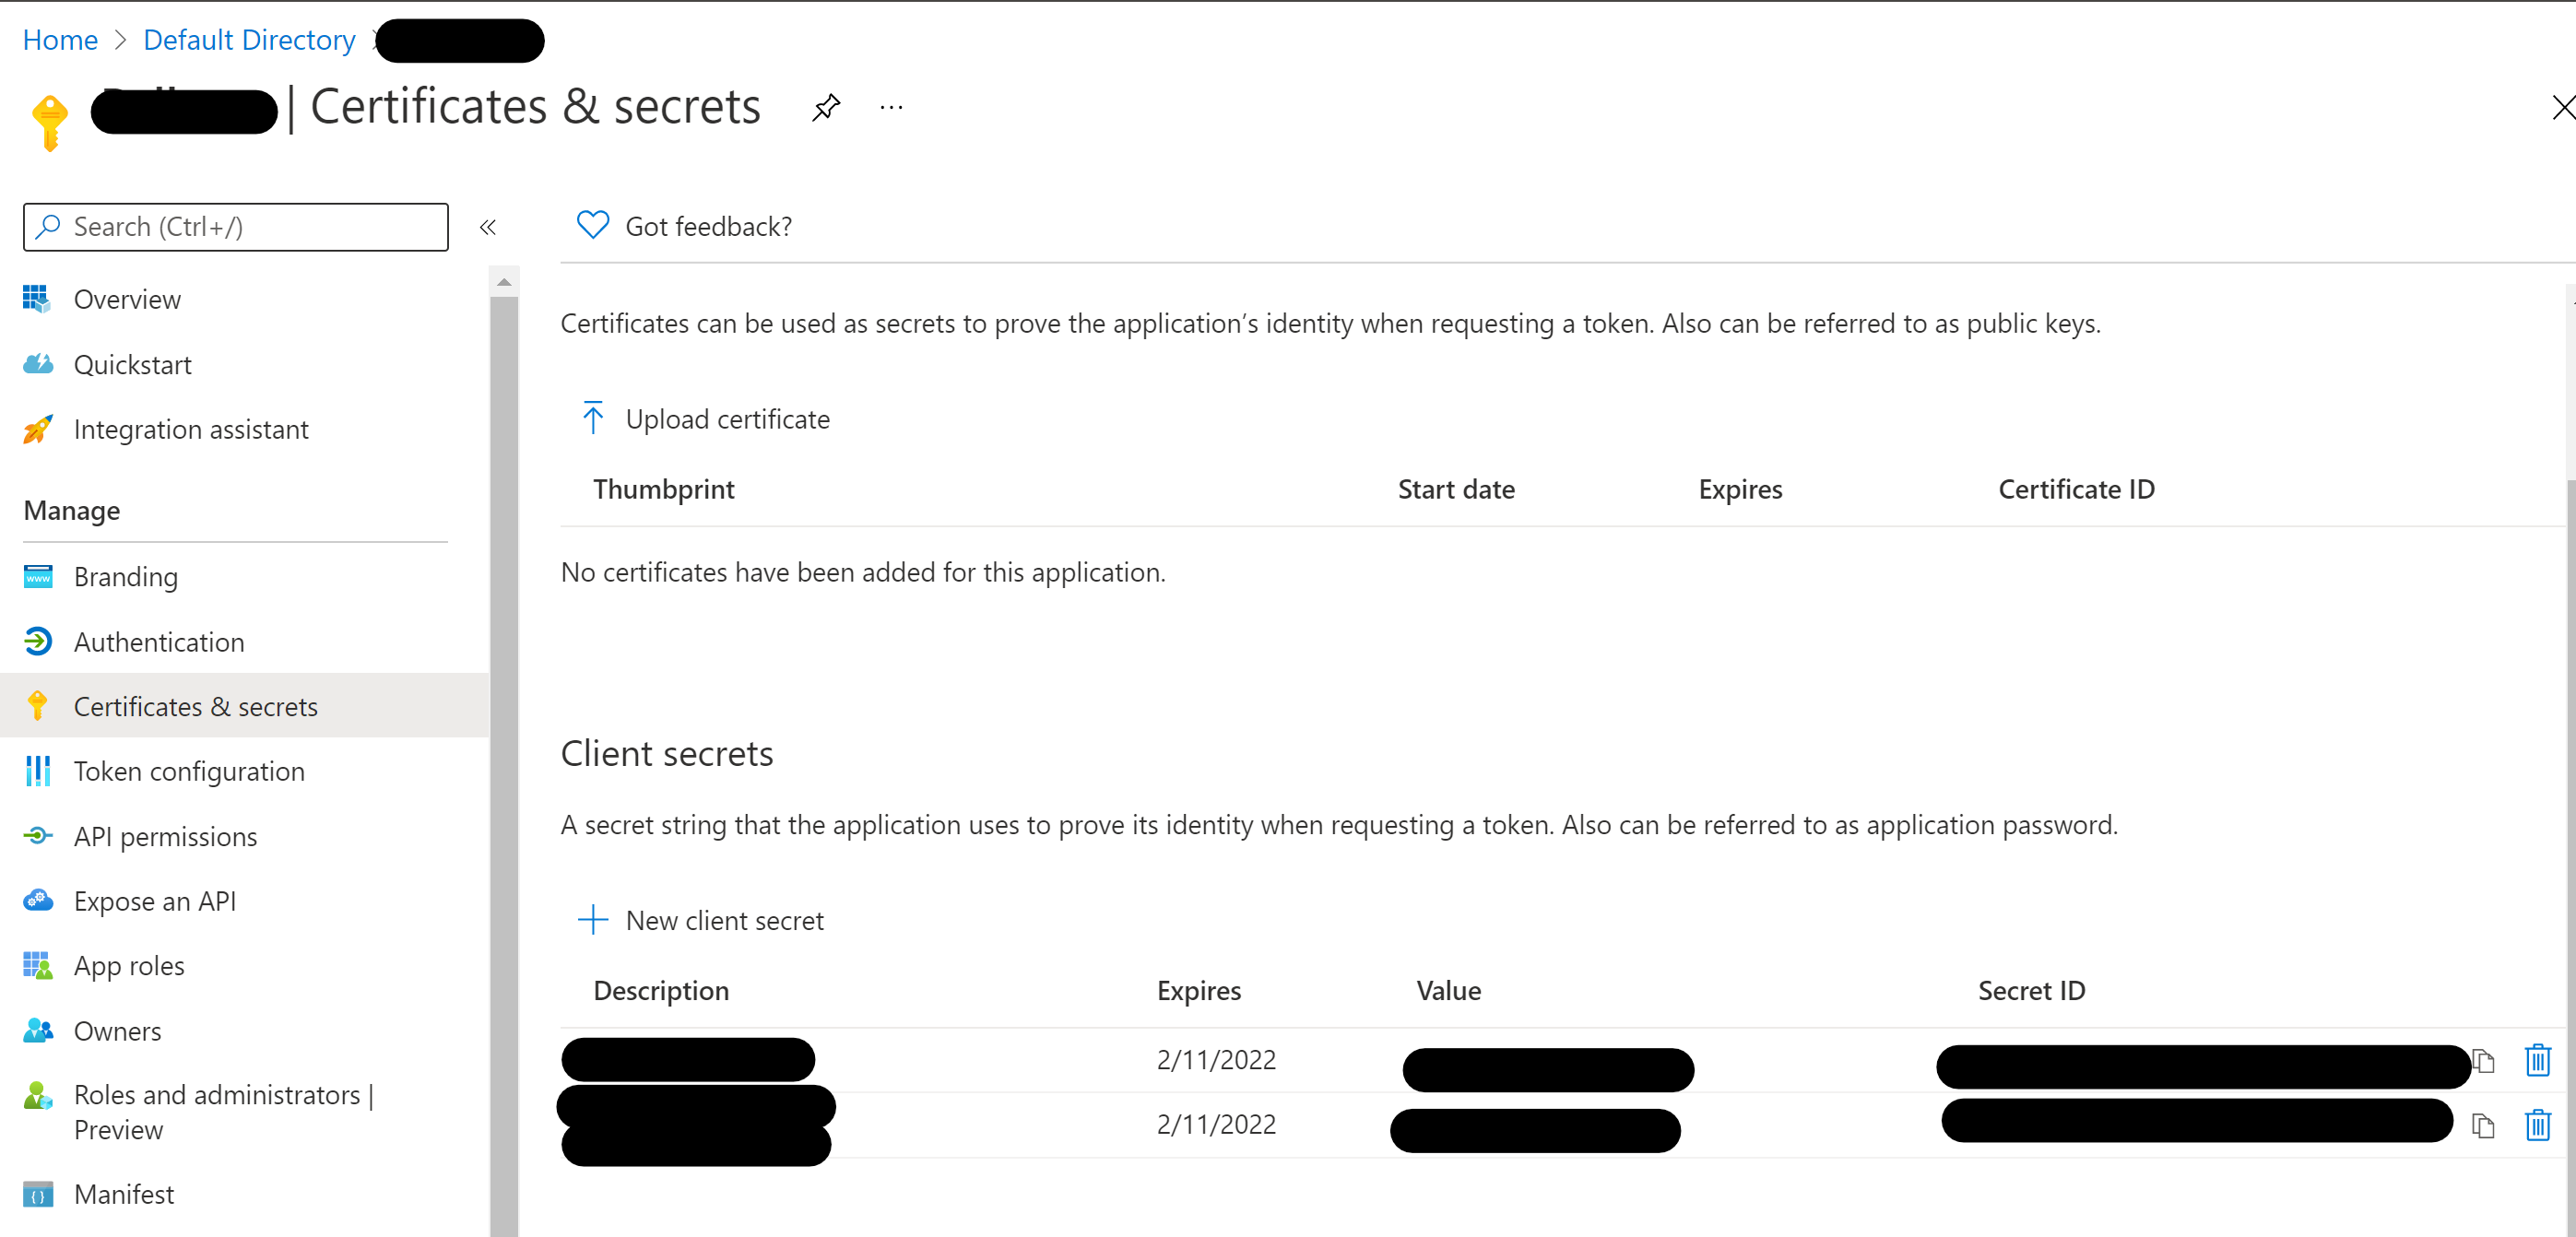Open the Manifest editor
2576x1237 pixels.
click(123, 1194)
